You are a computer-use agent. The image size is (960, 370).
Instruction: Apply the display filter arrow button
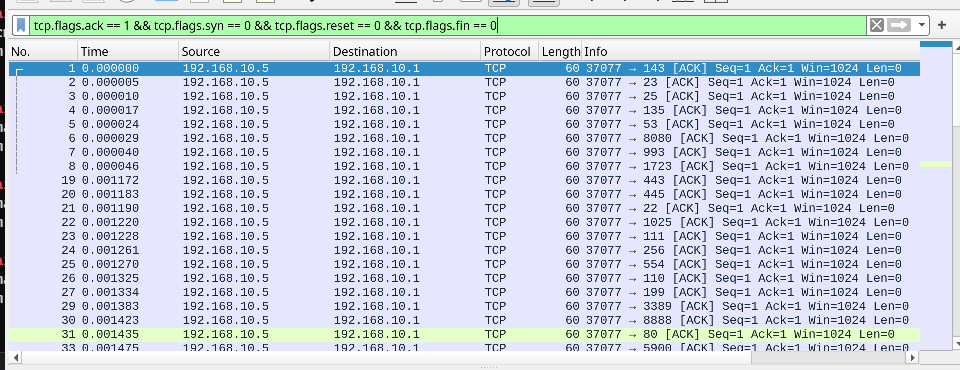[899, 25]
